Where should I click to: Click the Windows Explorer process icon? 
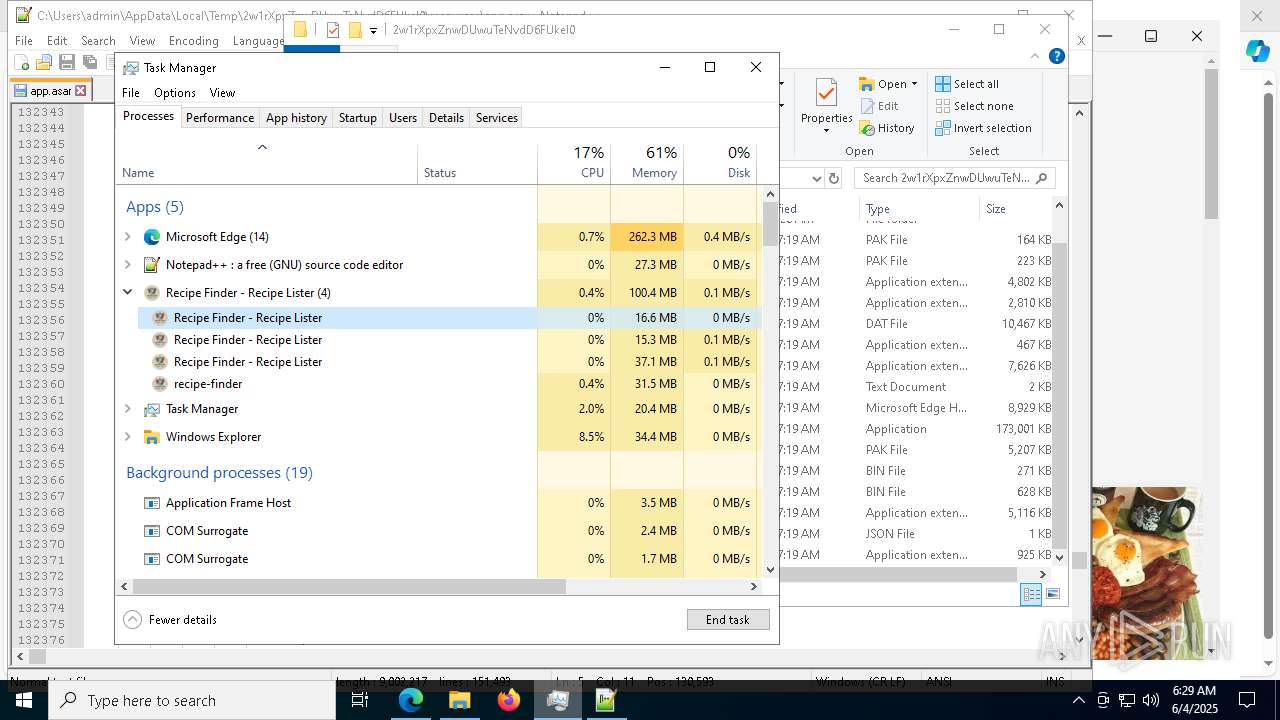click(x=152, y=437)
